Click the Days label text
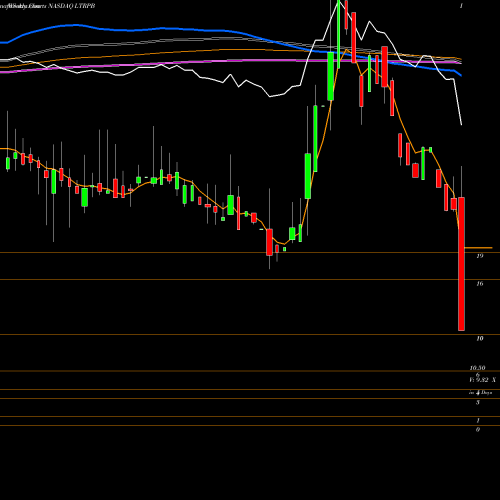 (x=486, y=393)
